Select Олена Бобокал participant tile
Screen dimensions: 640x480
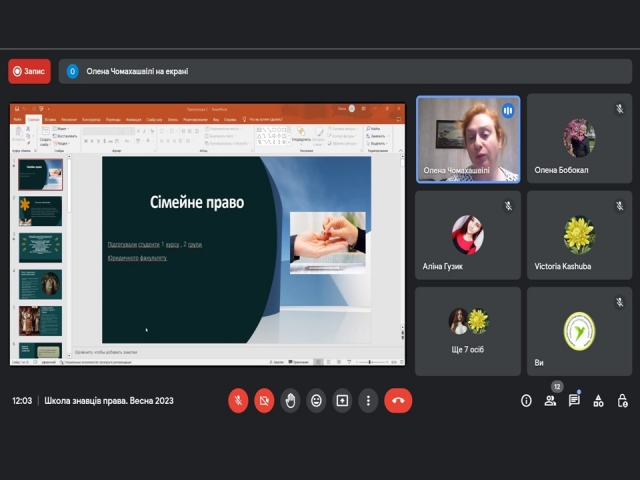point(580,138)
